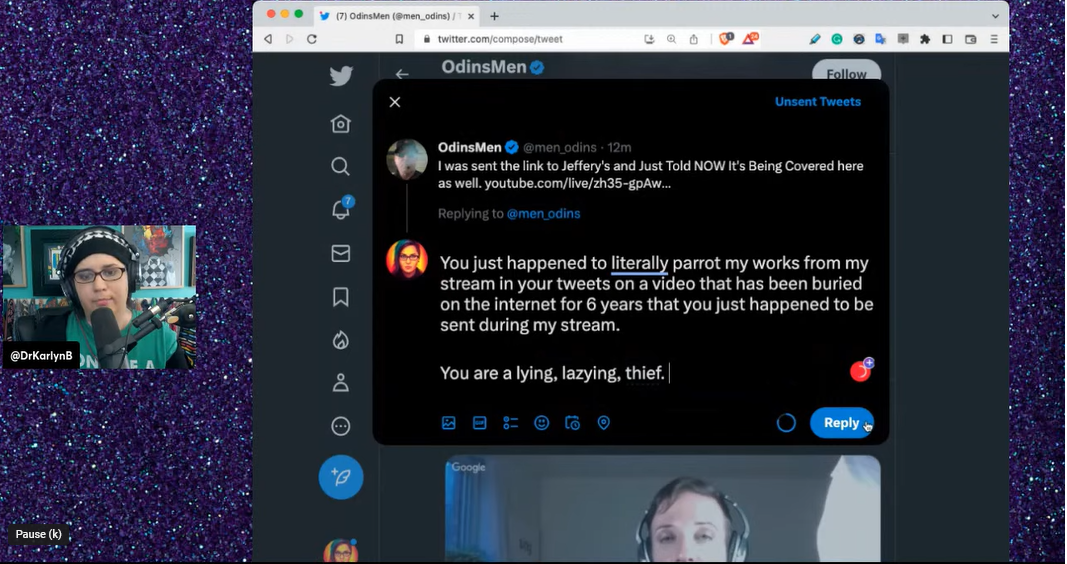
Task: Go back using the profile back arrow
Action: point(402,73)
